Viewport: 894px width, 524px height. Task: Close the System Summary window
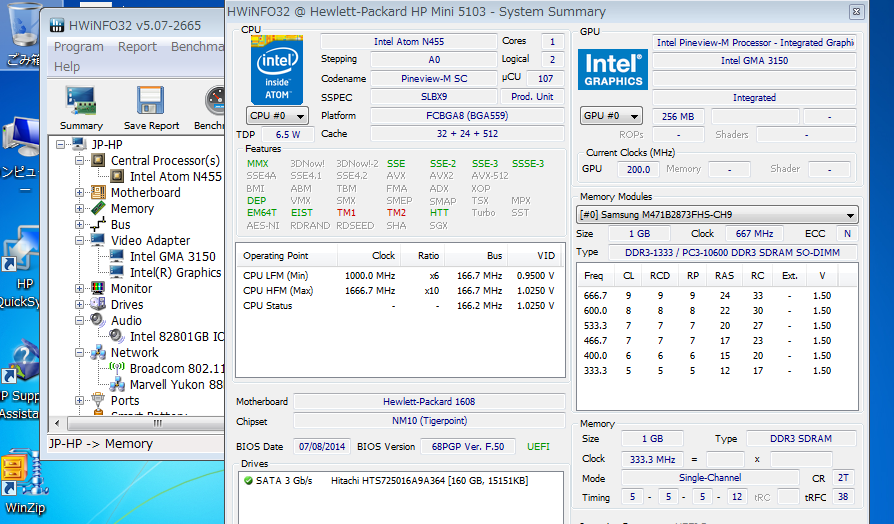[x=856, y=11]
